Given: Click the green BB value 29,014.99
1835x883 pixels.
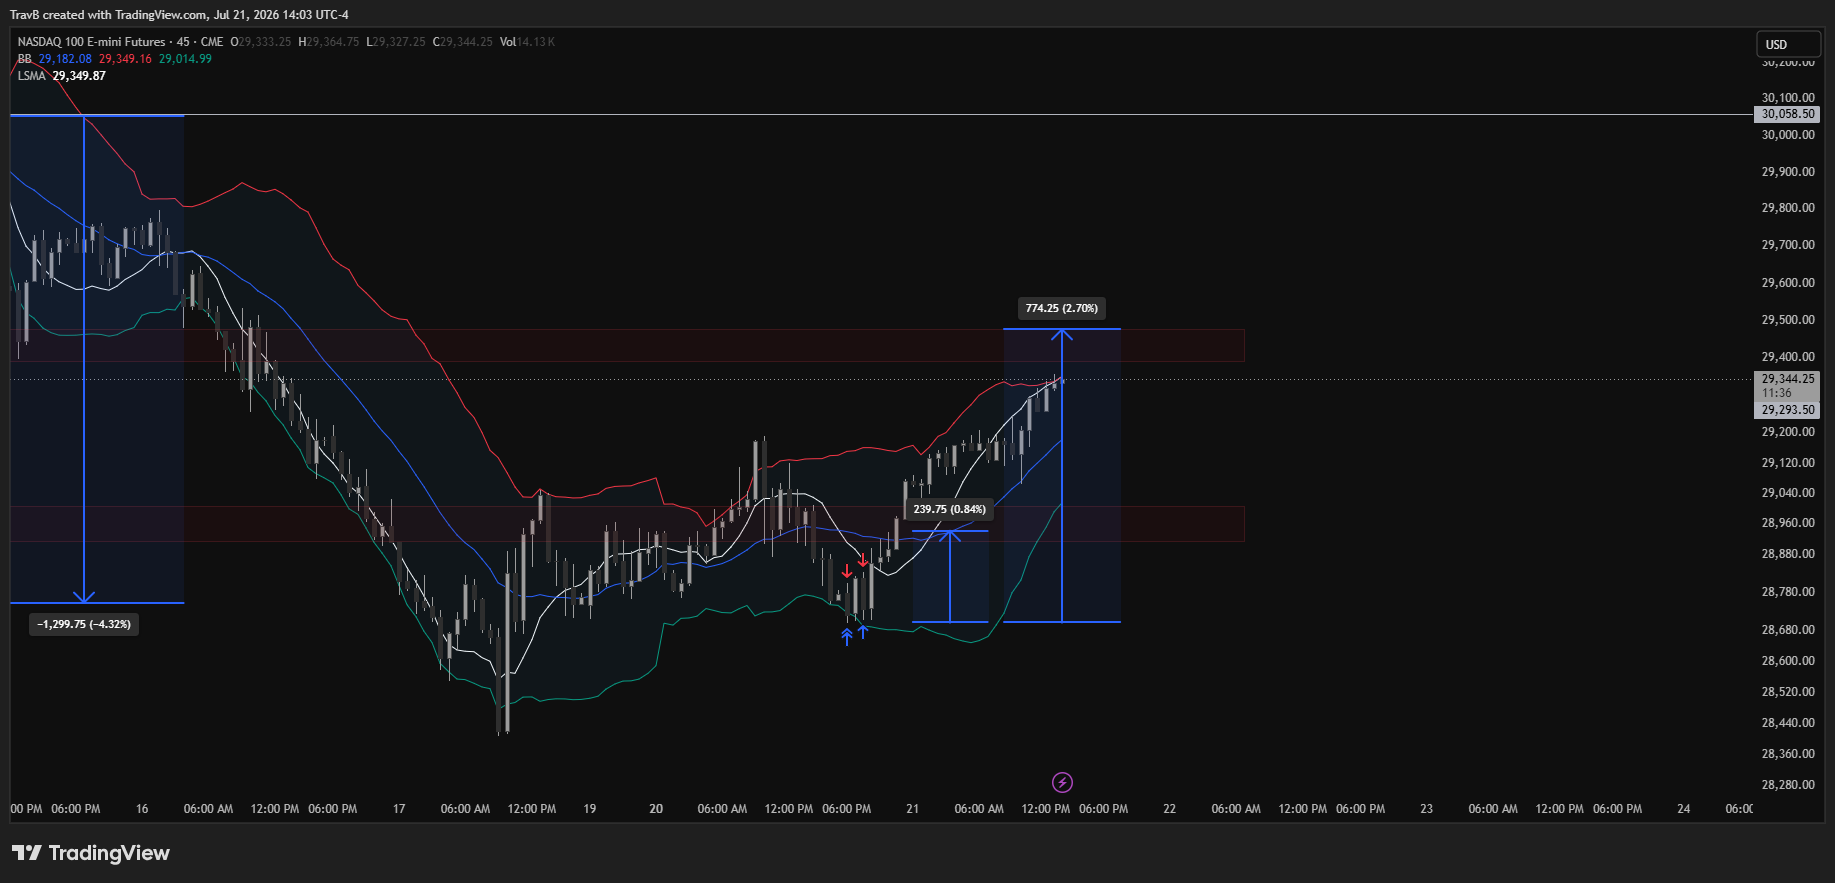Looking at the screenshot, I should [185, 59].
